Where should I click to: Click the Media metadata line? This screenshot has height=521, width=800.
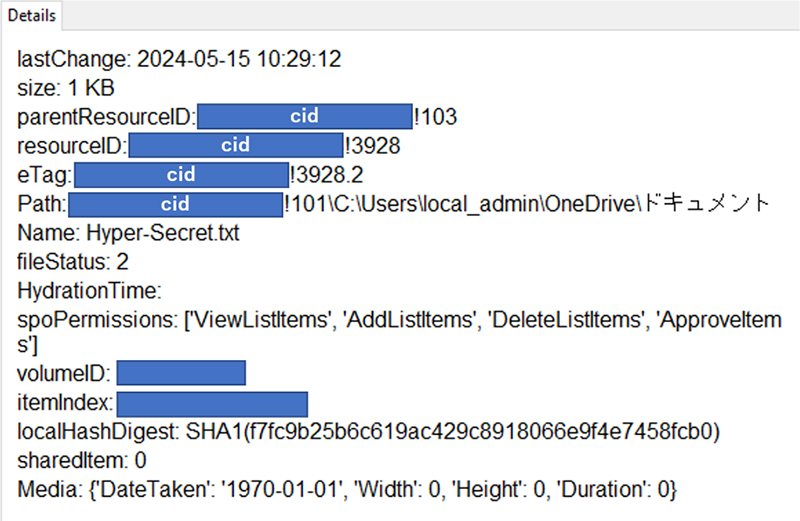[x=347, y=490]
